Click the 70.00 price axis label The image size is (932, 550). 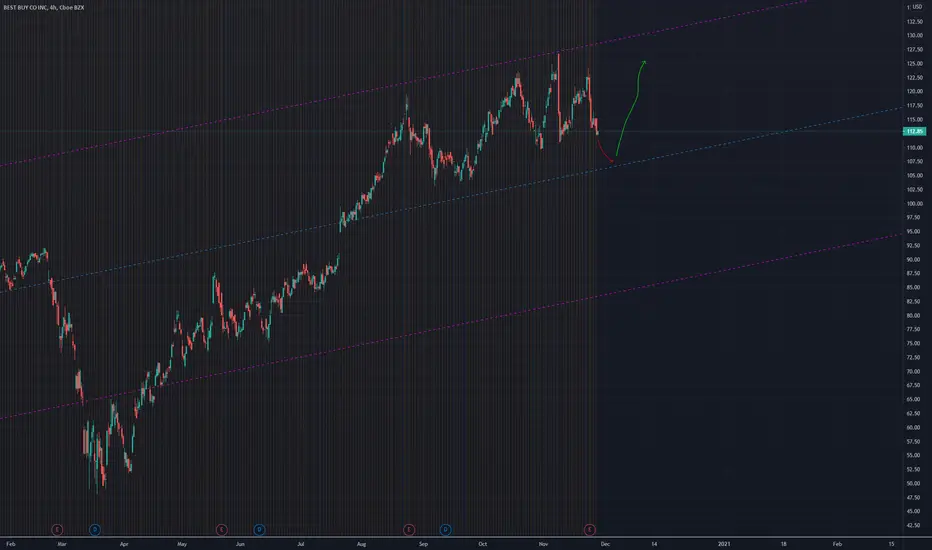tap(913, 372)
